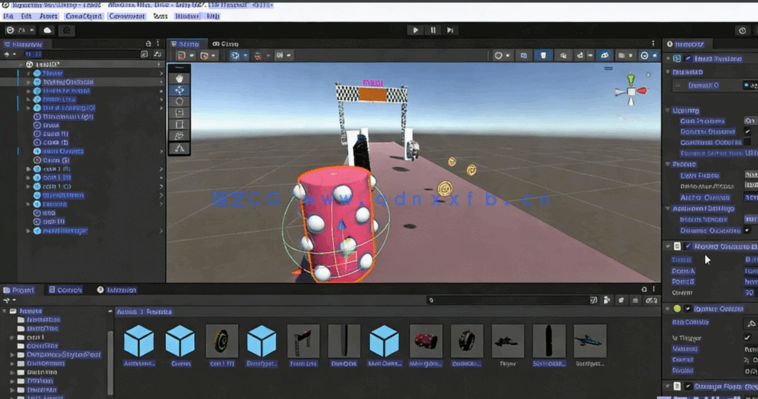Switch to the Animation tab

(117, 290)
